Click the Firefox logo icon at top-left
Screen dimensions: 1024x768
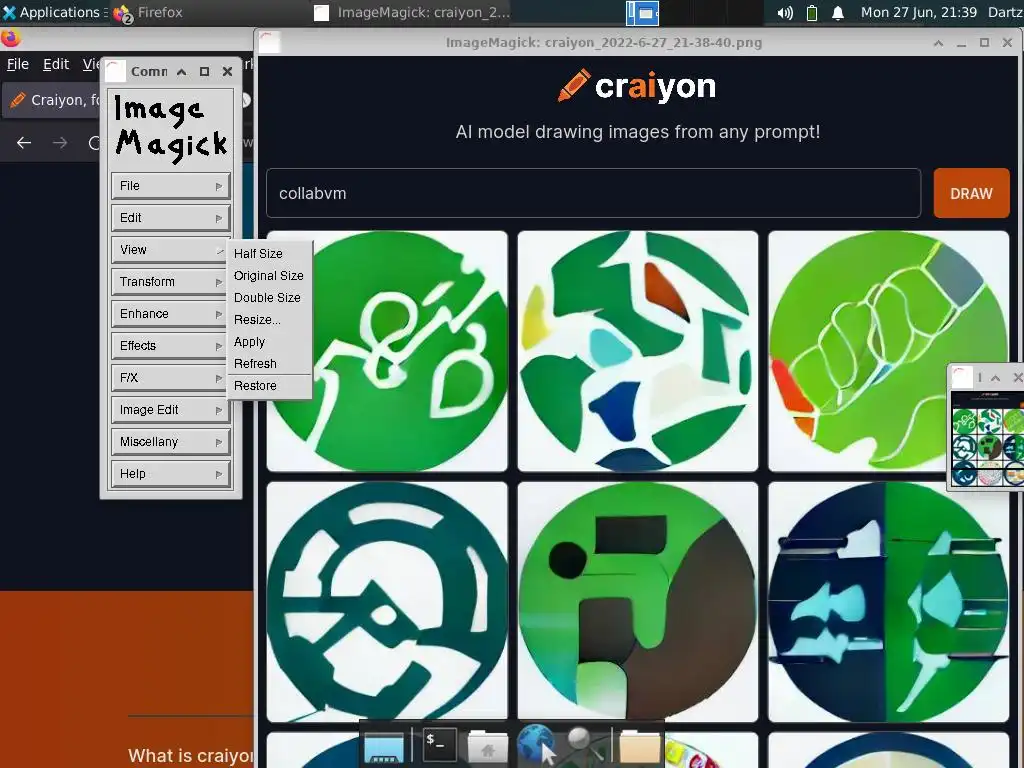(10, 39)
